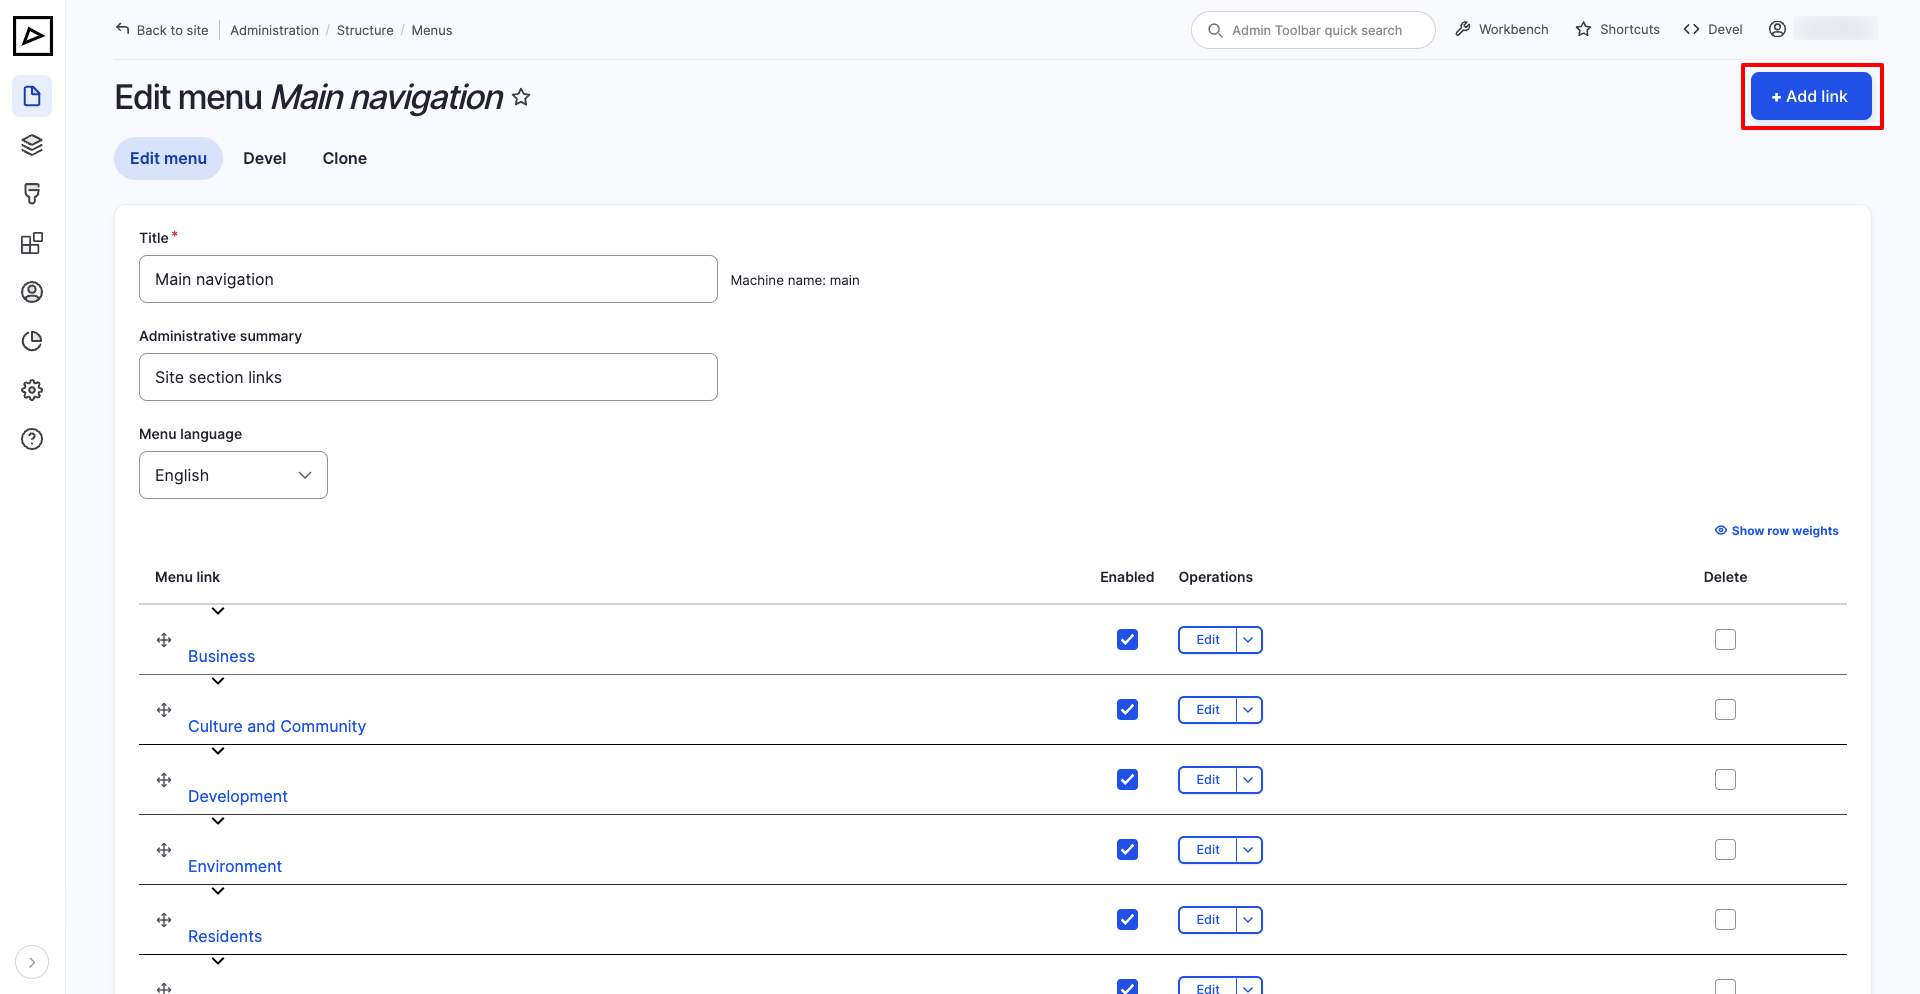
Task: Uncheck Enabled for the Residents link
Action: click(x=1127, y=919)
